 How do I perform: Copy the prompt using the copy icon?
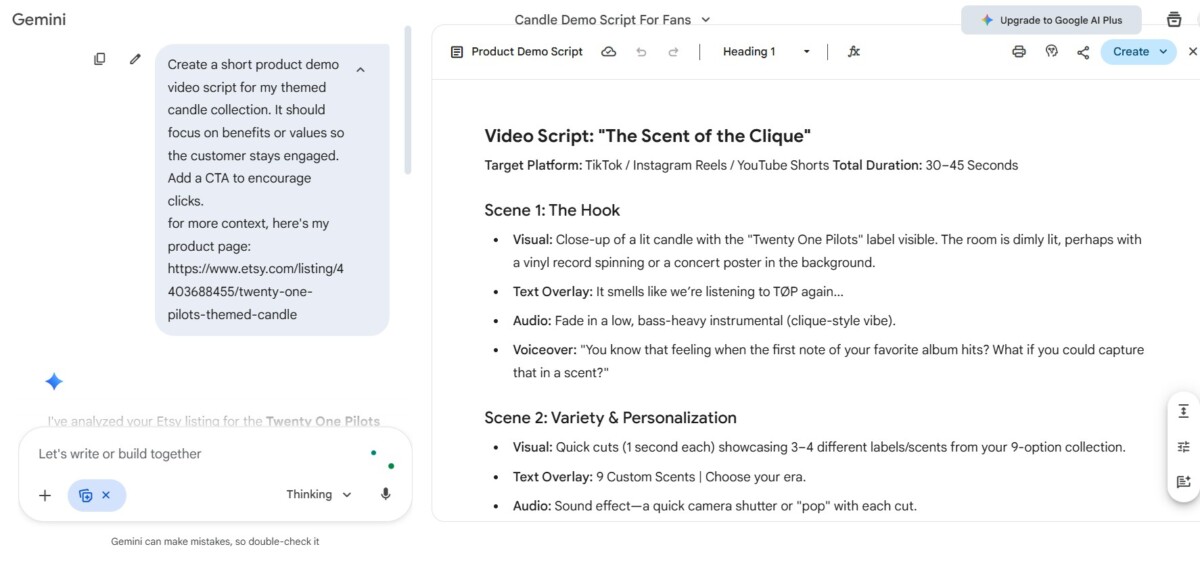(x=99, y=59)
